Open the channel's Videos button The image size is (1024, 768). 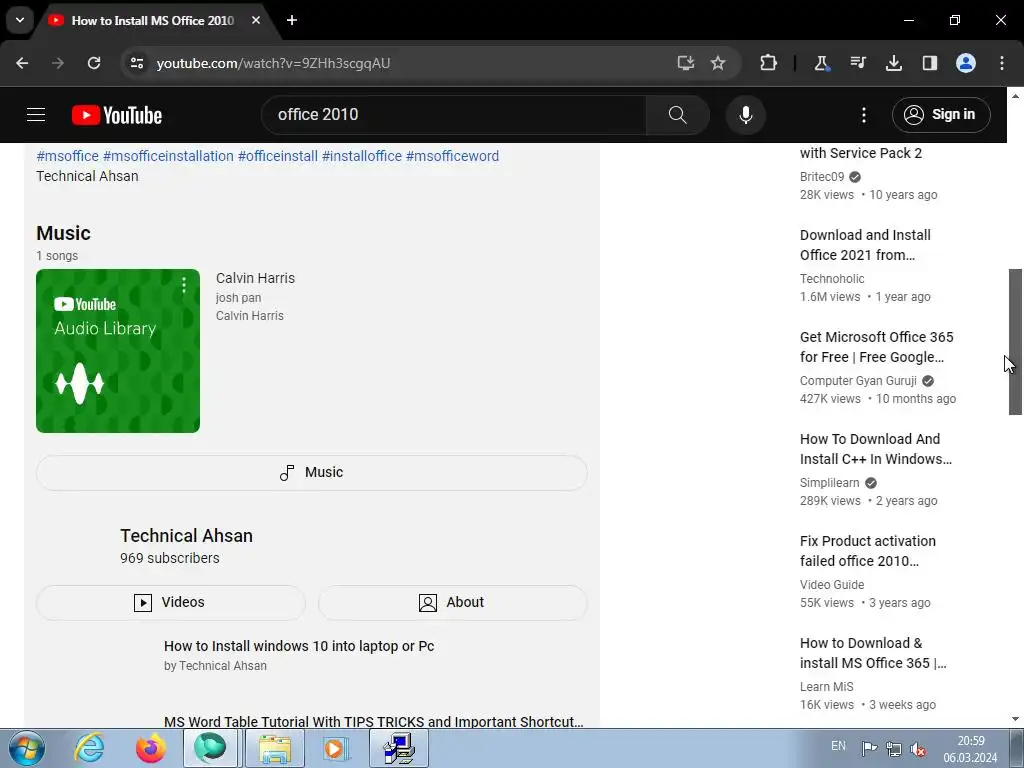tap(170, 602)
